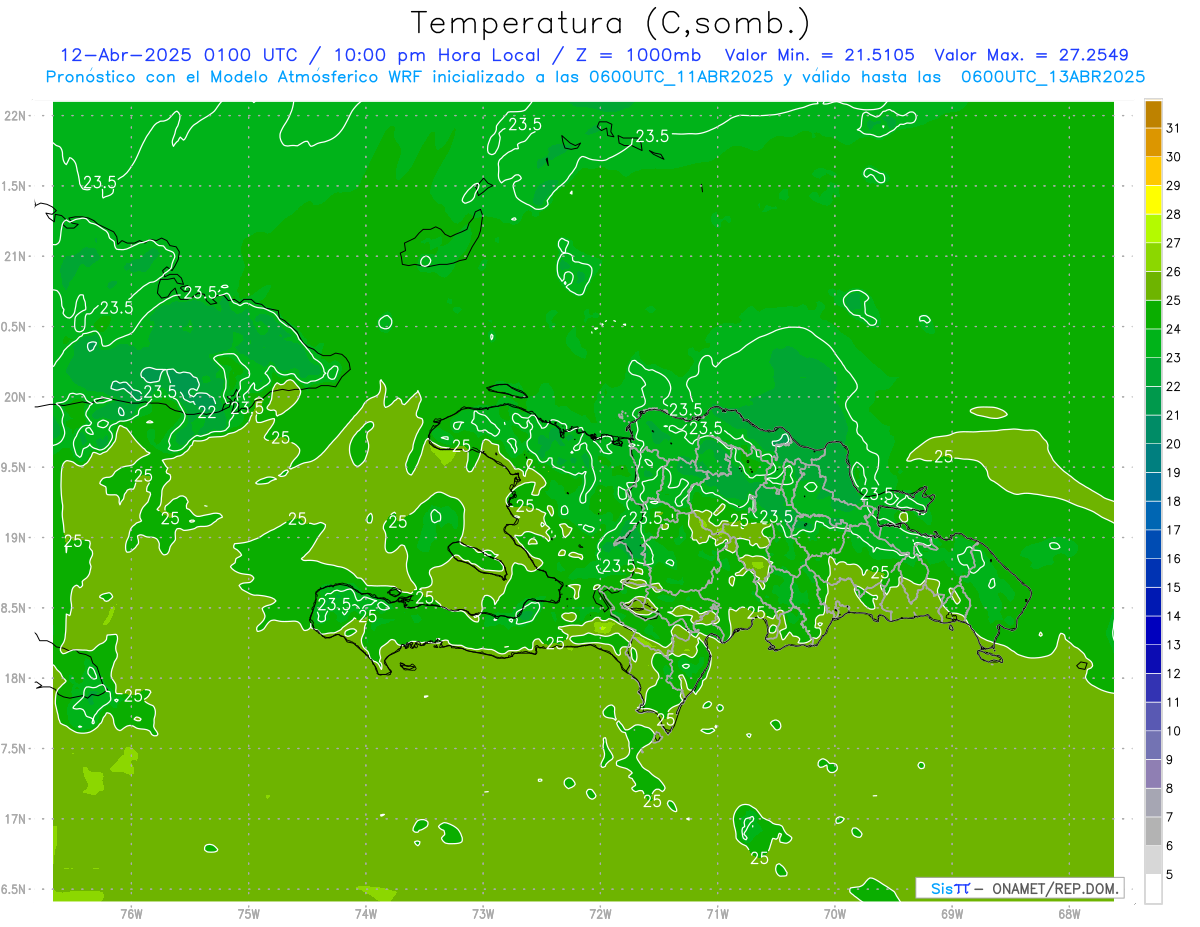Click colorbar label 21
Image resolution: width=1200 pixels, height=927 pixels.
pyautogui.click(x=1174, y=415)
